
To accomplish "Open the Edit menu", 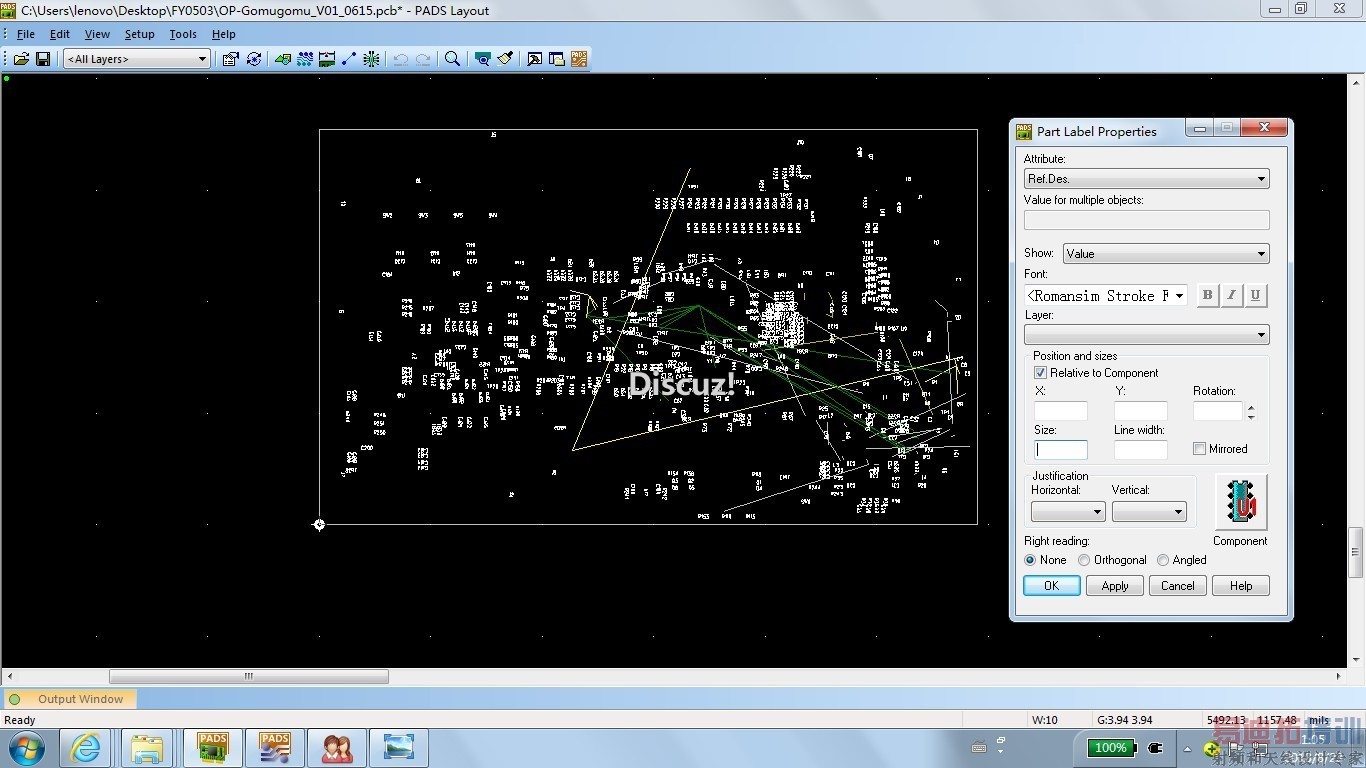I will tap(60, 34).
